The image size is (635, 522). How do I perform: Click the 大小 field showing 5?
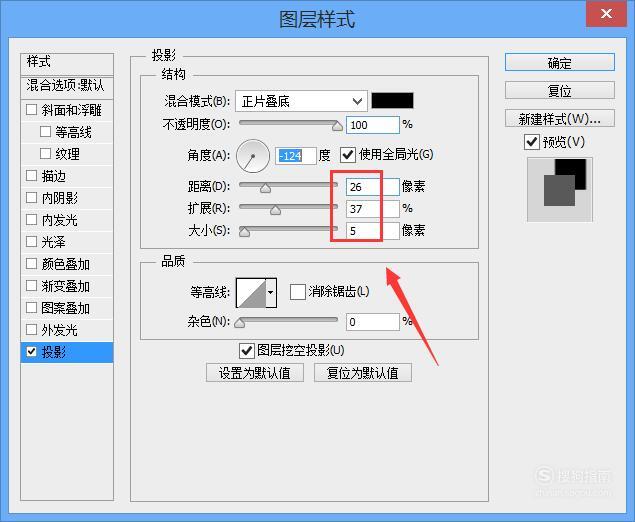[373, 231]
